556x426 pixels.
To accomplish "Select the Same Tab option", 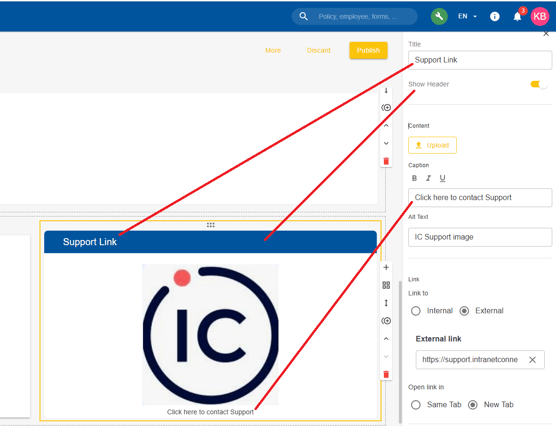I will point(416,405).
